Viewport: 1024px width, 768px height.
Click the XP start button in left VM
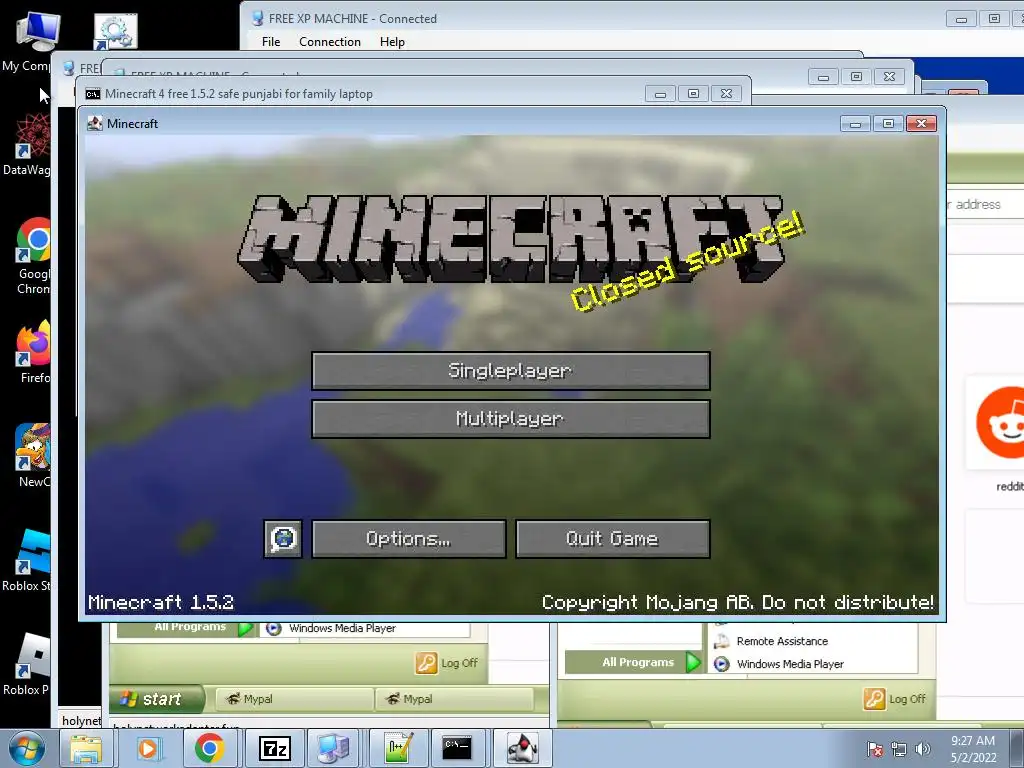155,699
